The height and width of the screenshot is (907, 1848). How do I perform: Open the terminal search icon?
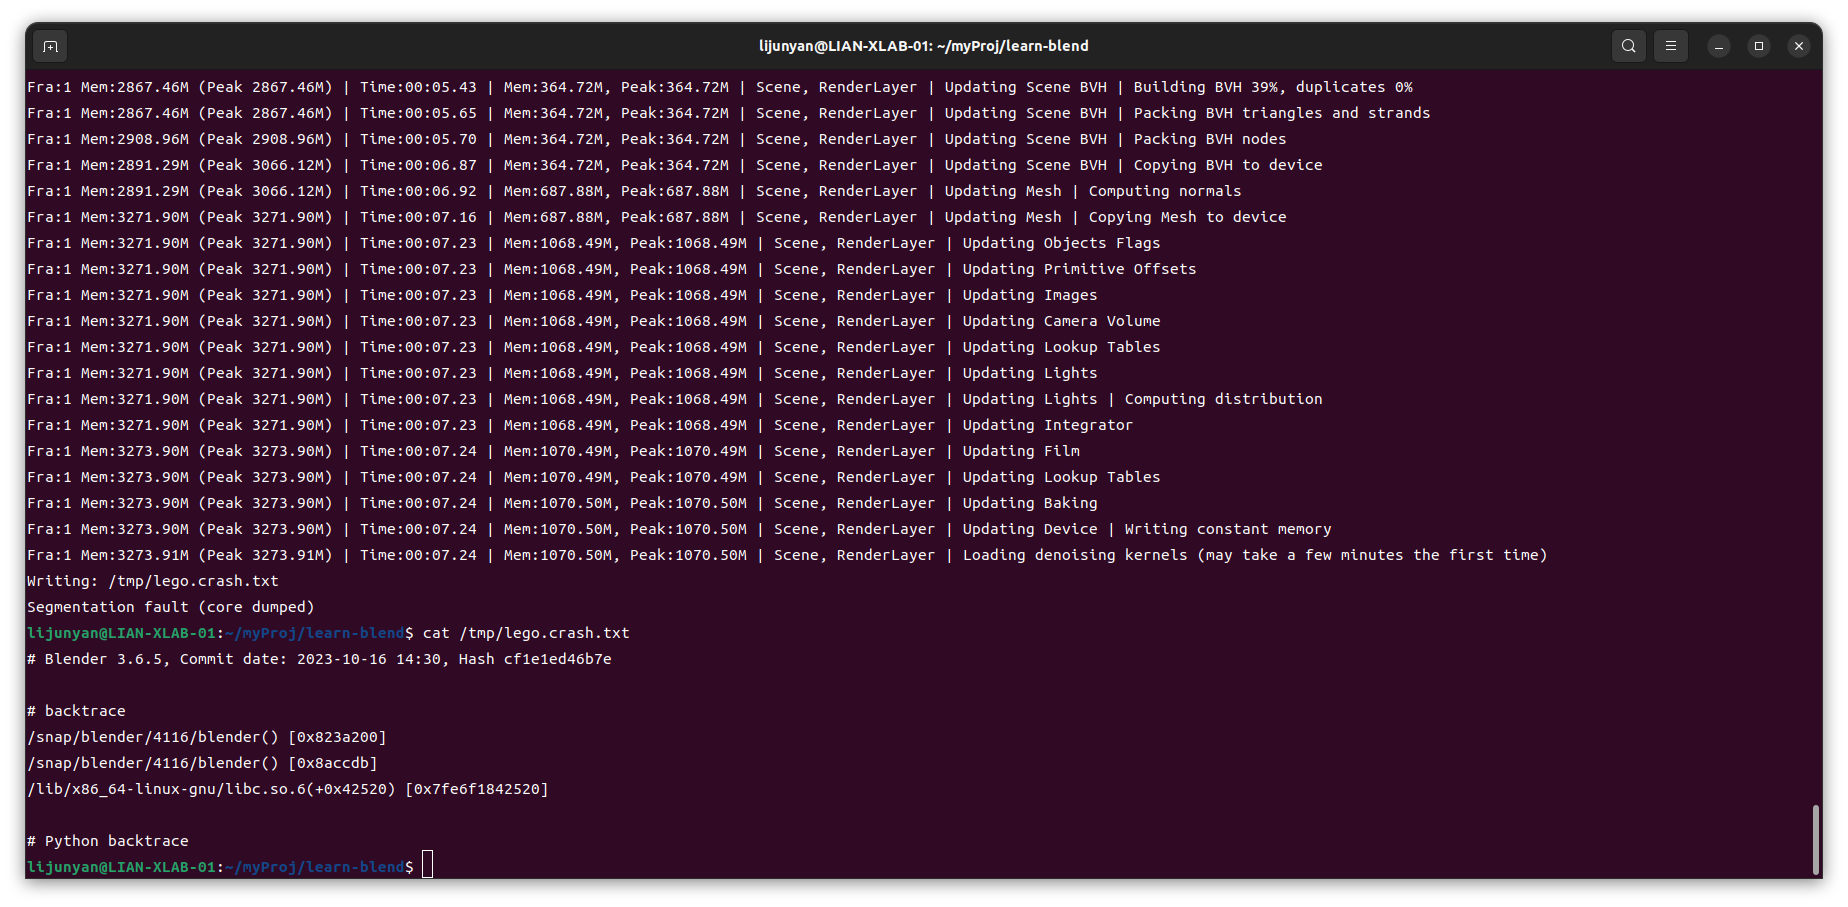tap(1629, 46)
